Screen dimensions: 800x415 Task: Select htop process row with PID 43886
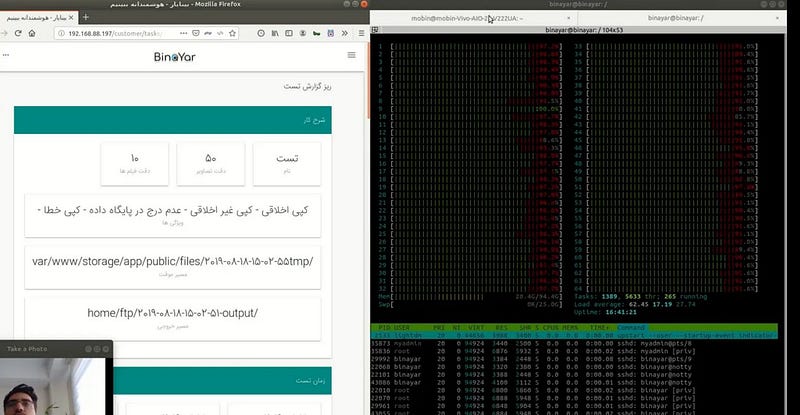tap(574, 382)
